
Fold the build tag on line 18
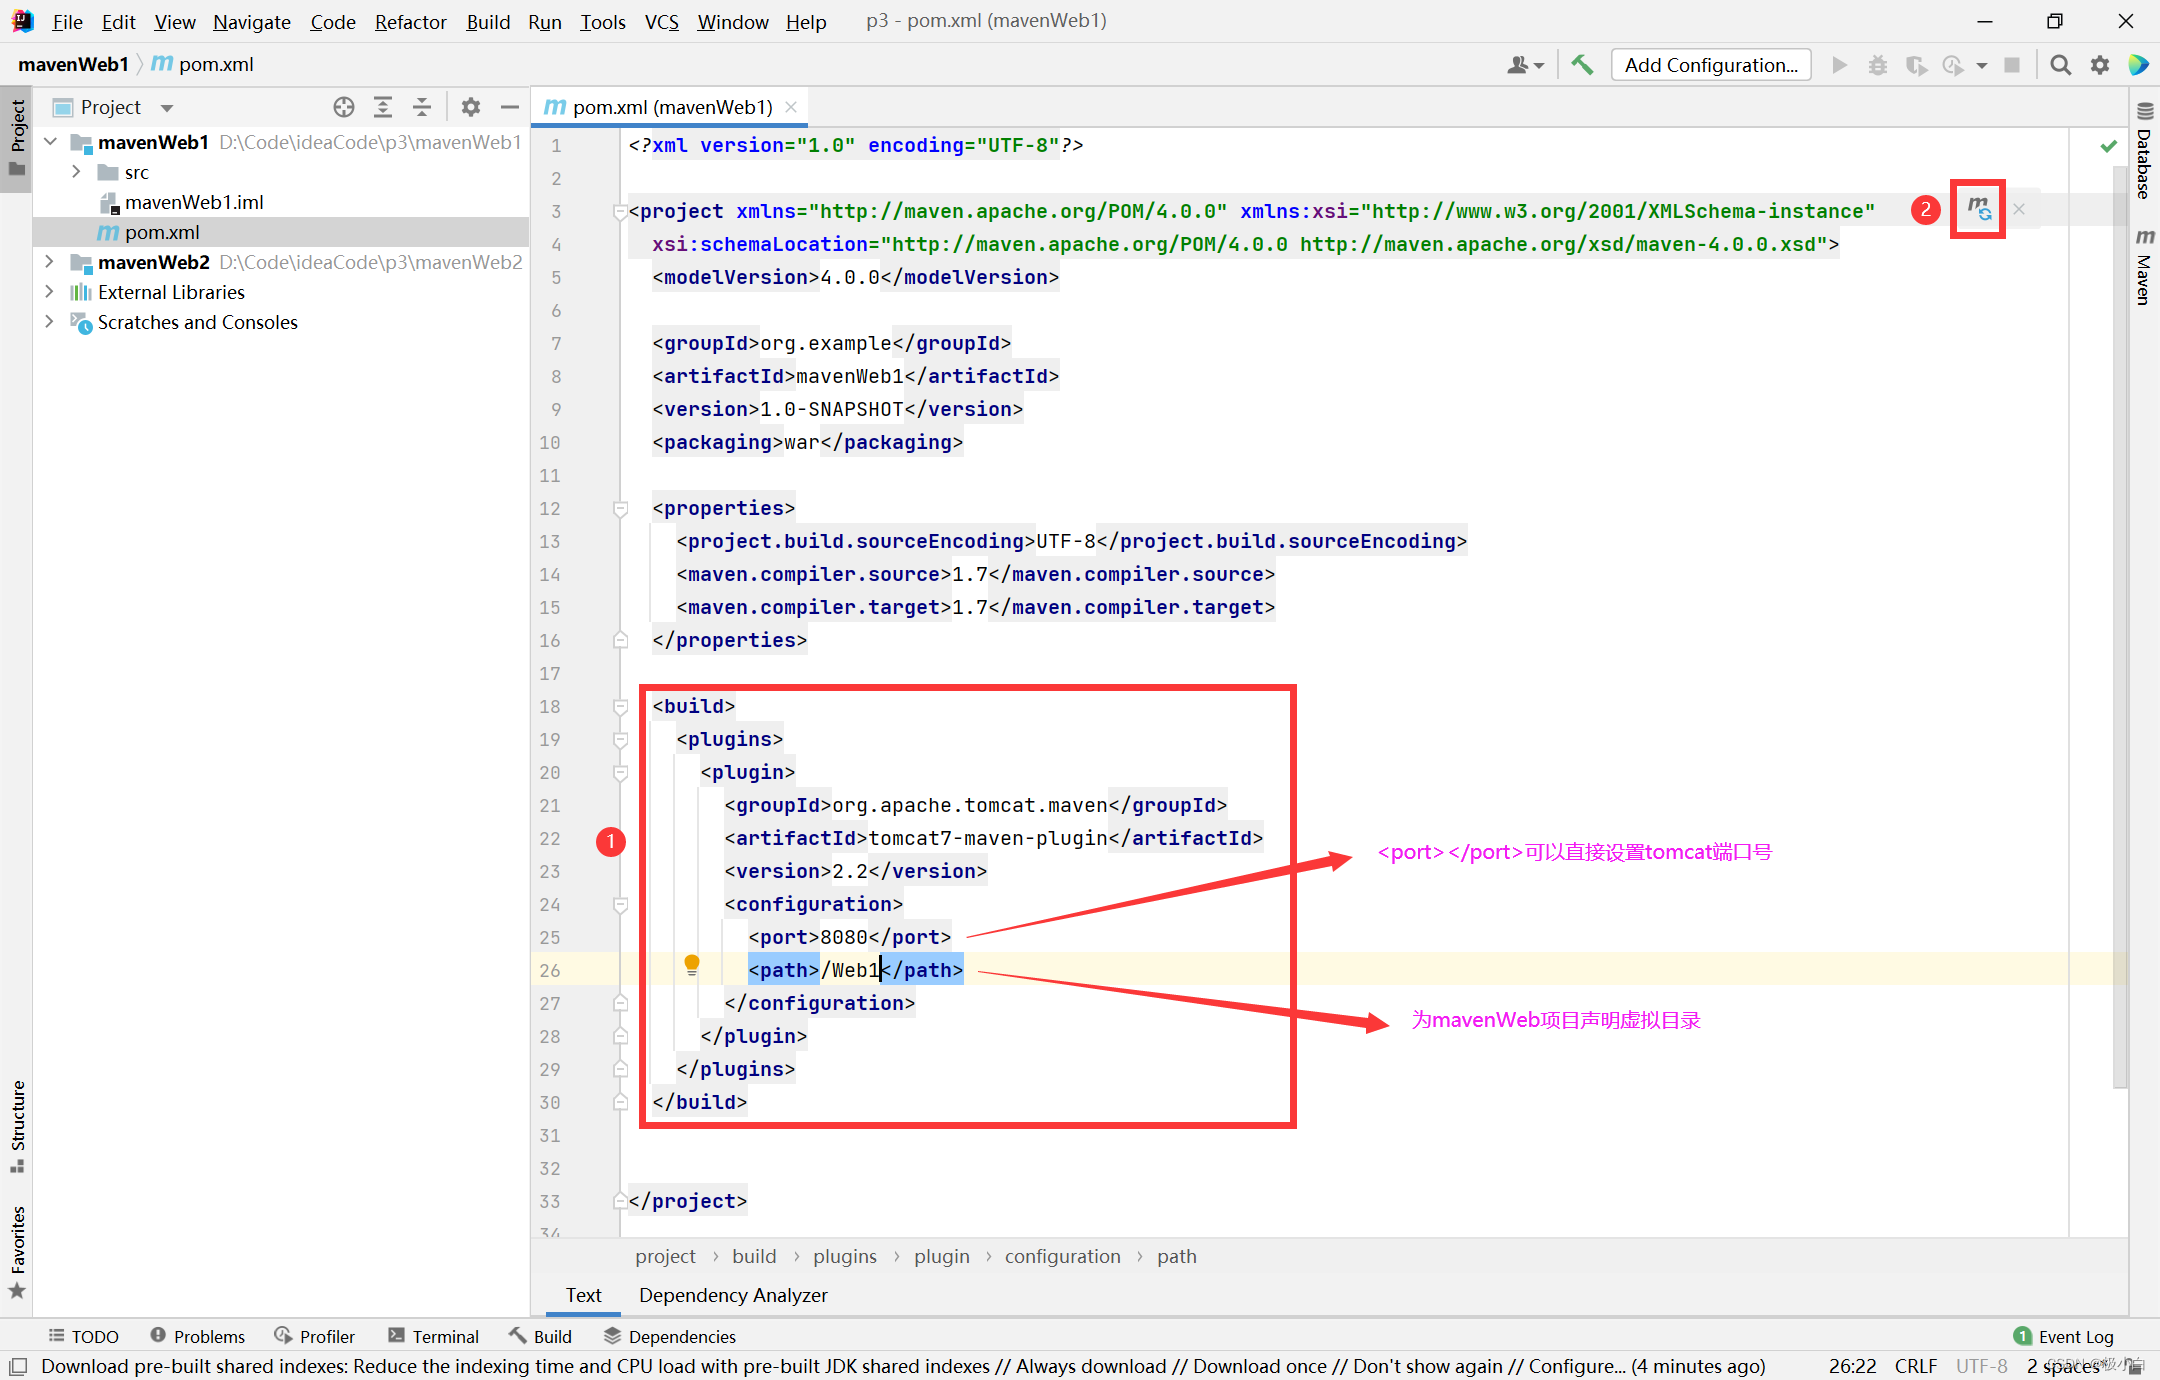(x=620, y=707)
